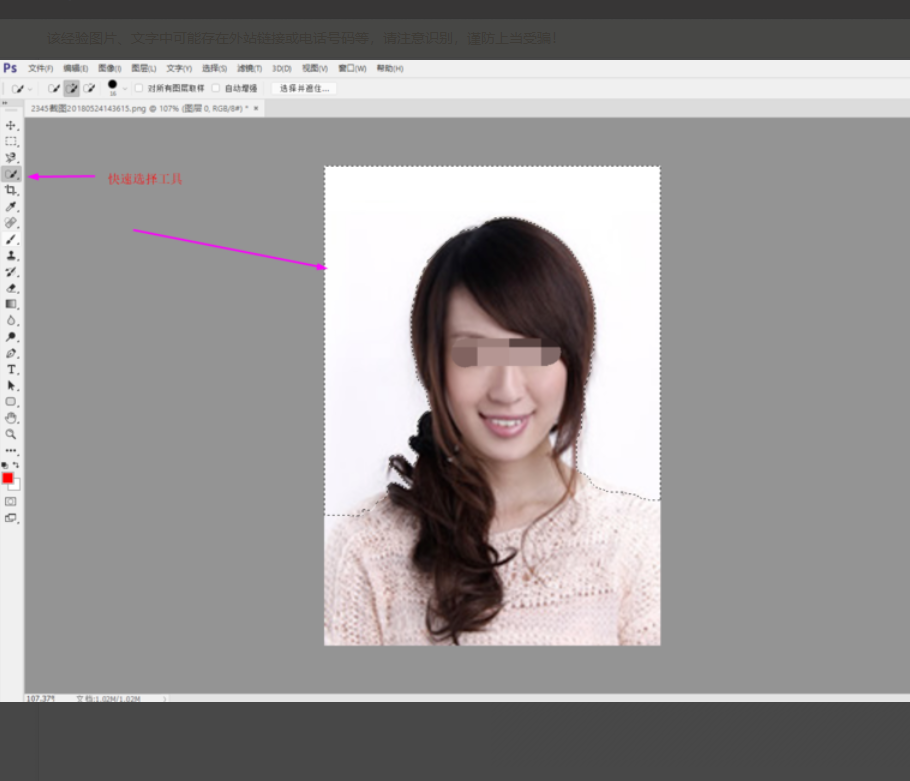Select the Rectangular Marquee tool
910x781 pixels.
click(11, 142)
